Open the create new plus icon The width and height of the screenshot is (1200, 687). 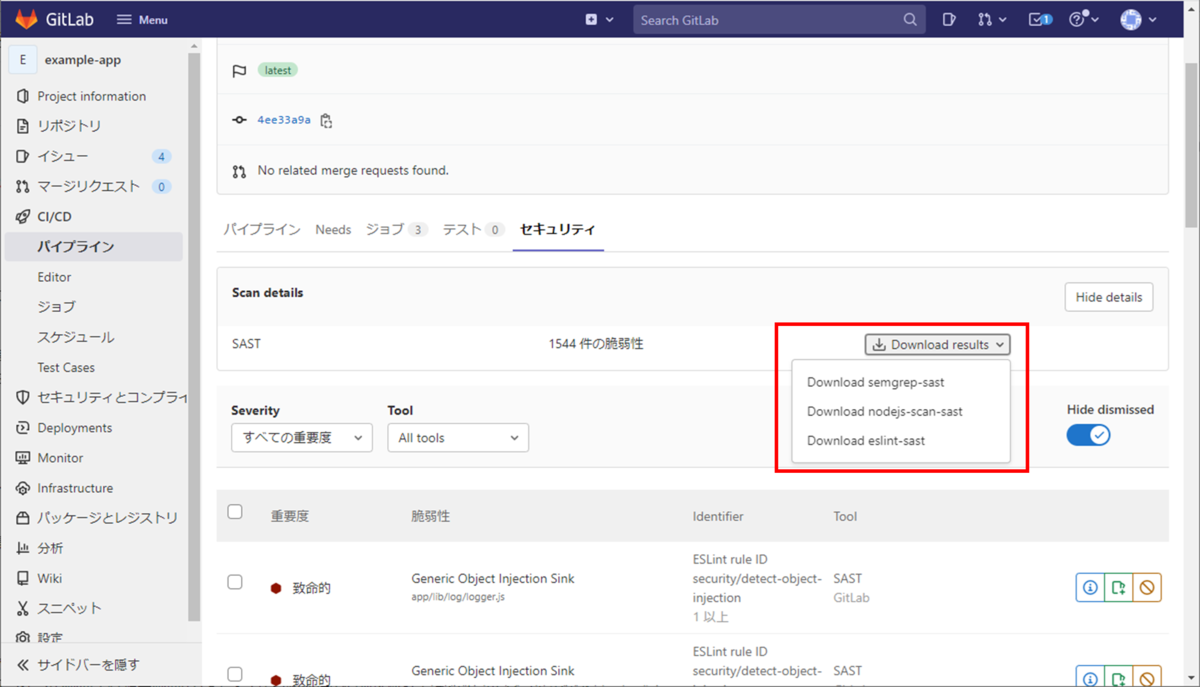(592, 19)
